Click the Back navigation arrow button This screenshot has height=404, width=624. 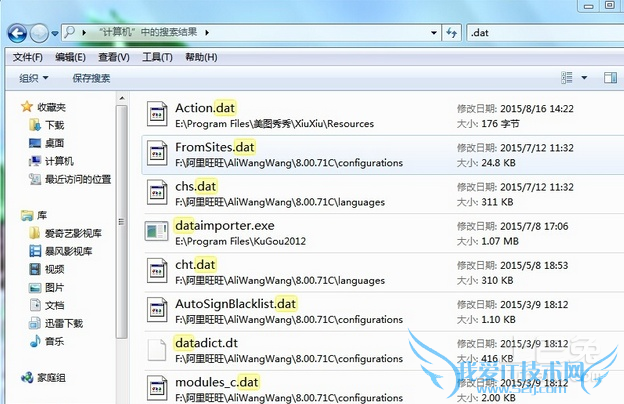coord(18,33)
